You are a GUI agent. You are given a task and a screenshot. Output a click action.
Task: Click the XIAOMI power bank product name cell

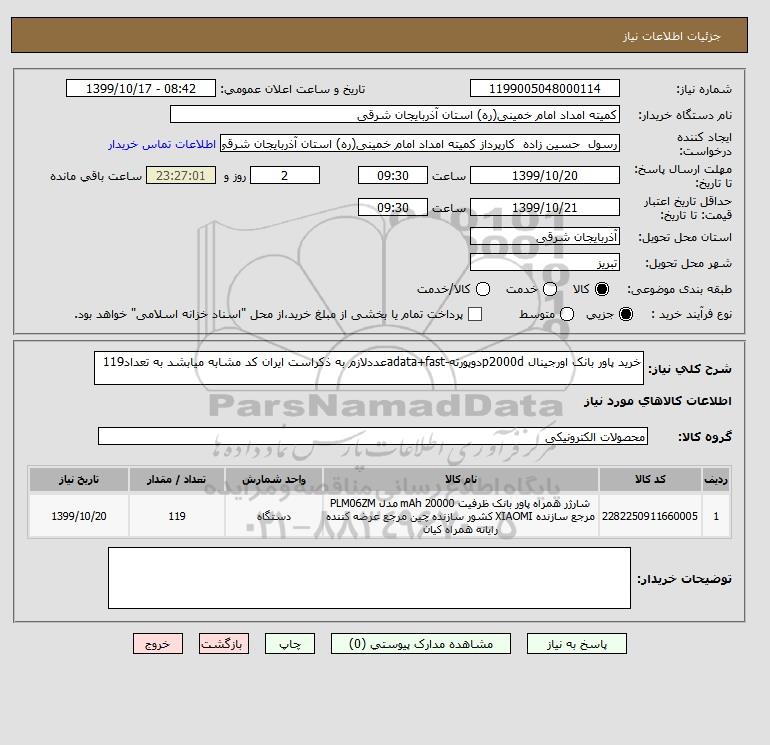point(461,516)
